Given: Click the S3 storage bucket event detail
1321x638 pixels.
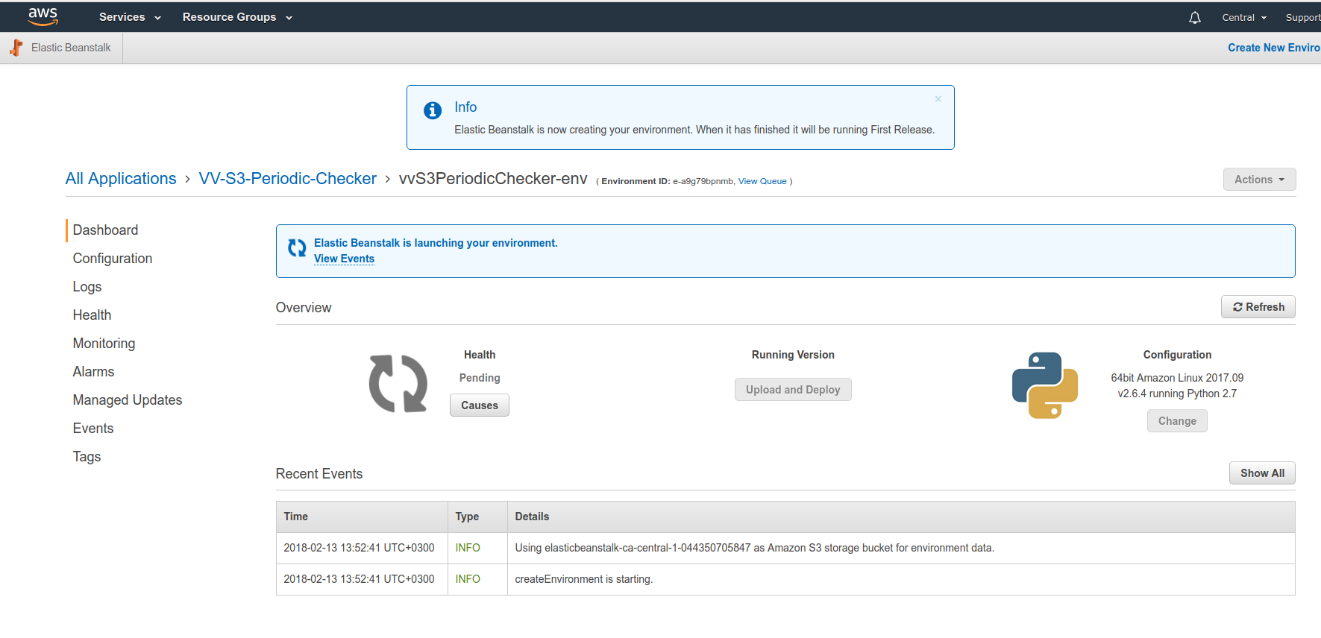Looking at the screenshot, I should (754, 548).
